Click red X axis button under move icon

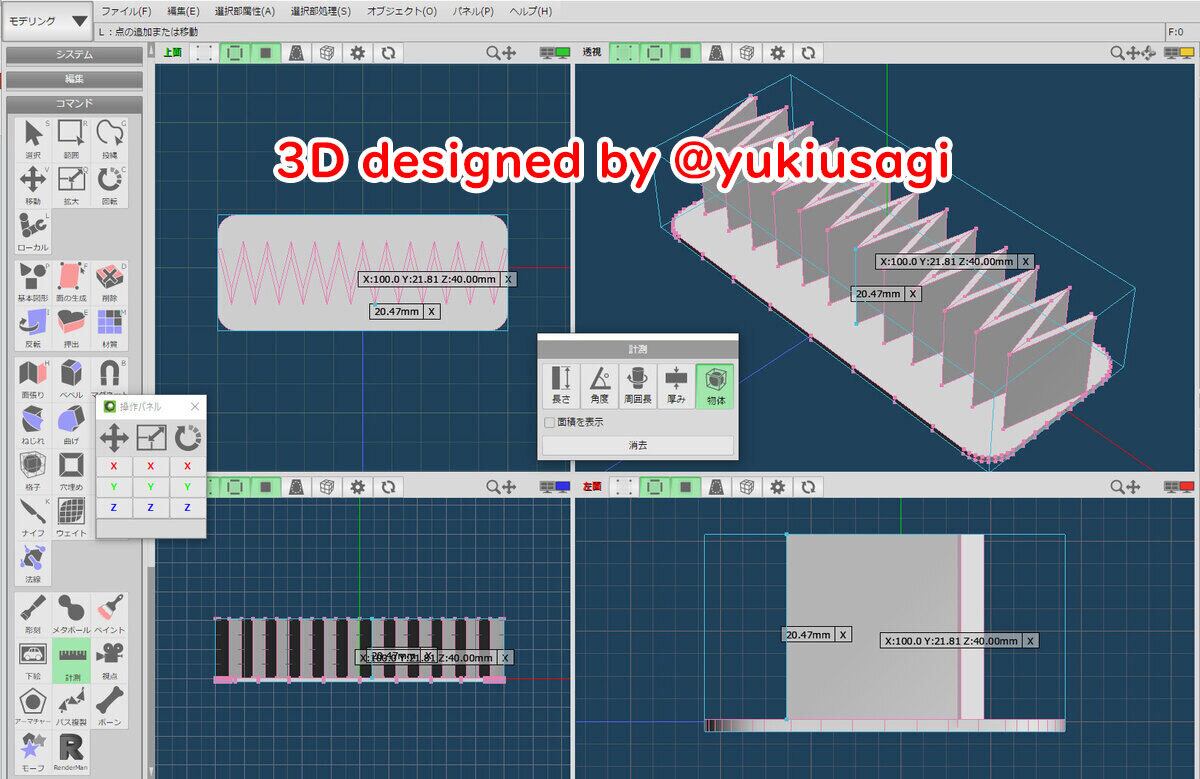point(114,466)
